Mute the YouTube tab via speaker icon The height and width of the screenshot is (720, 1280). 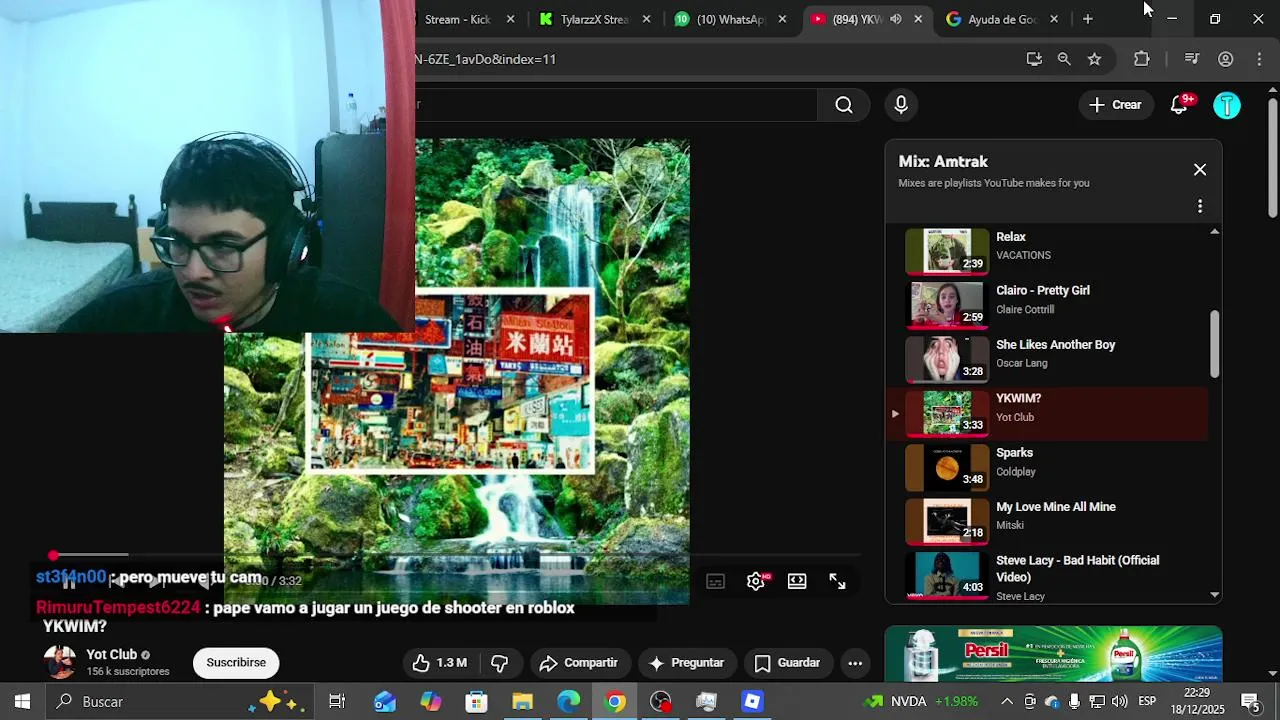tap(895, 19)
